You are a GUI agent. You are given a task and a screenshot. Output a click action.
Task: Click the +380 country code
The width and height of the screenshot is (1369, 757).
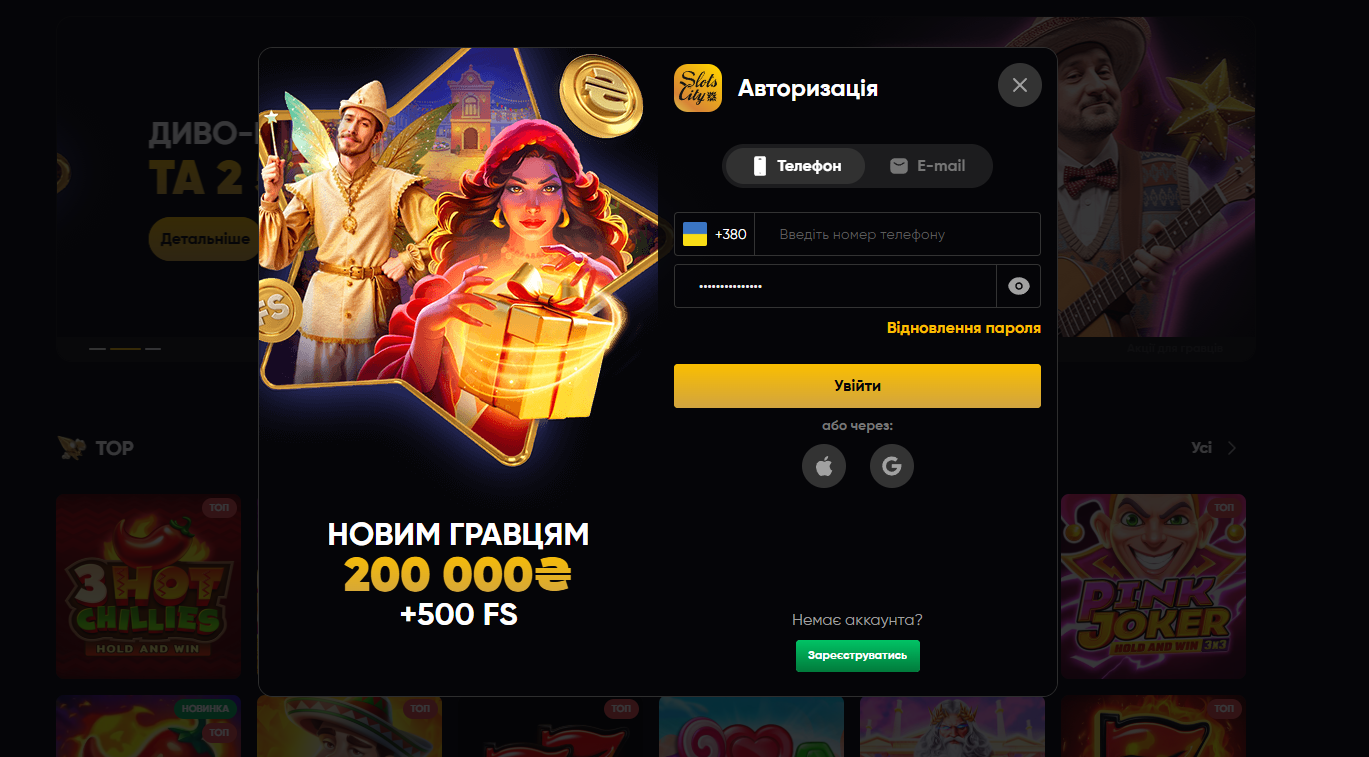(731, 234)
